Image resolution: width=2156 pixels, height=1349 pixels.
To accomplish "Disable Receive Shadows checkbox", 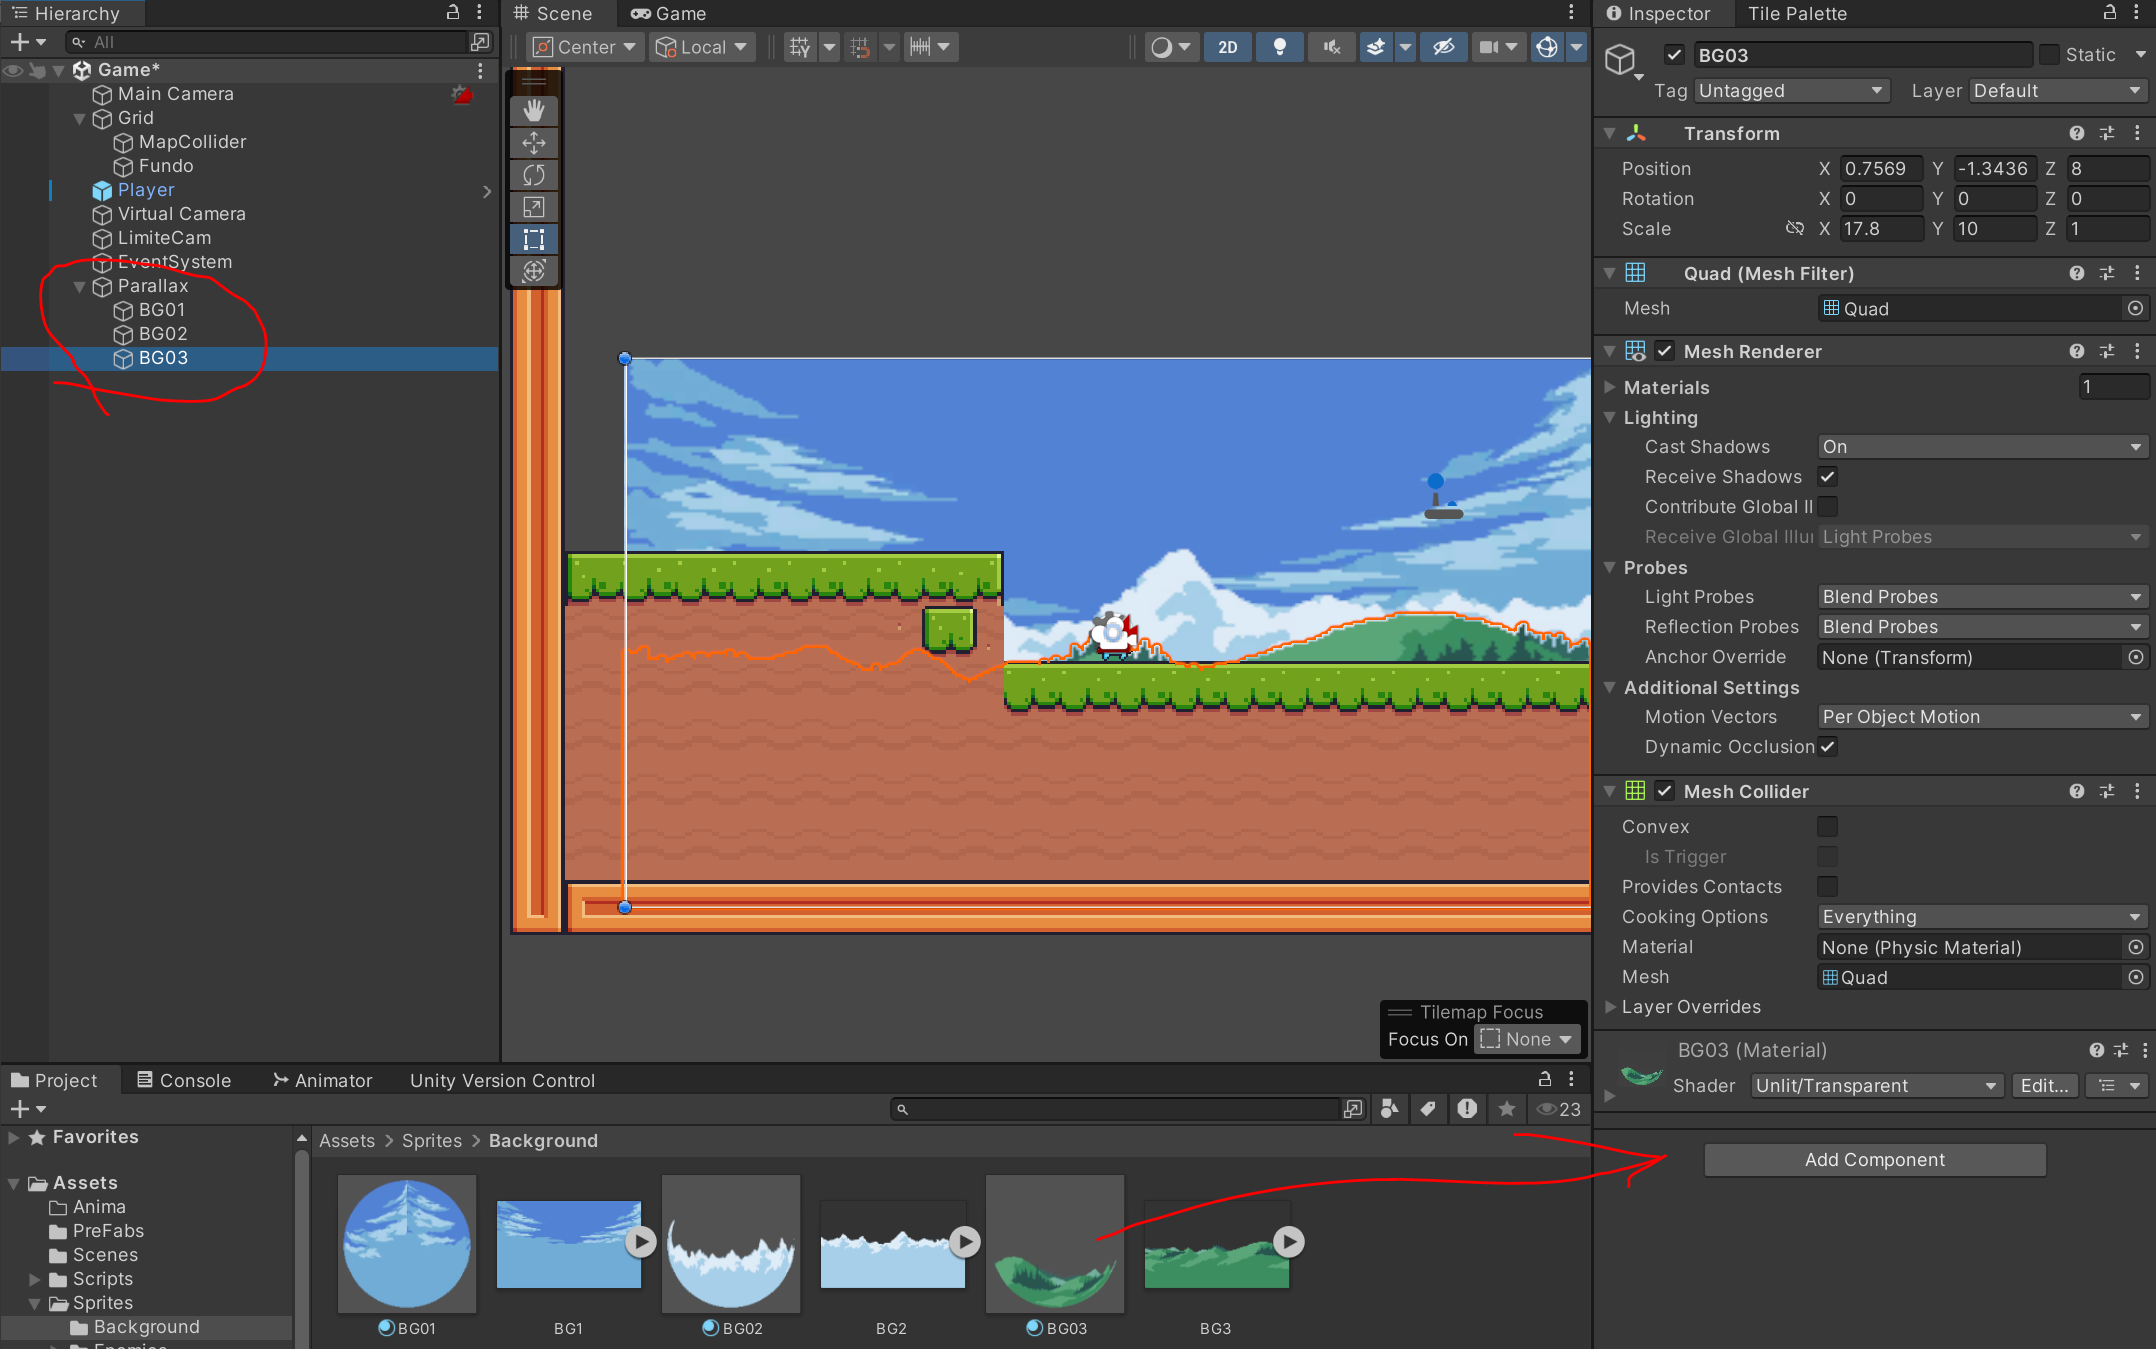I will (x=1828, y=477).
